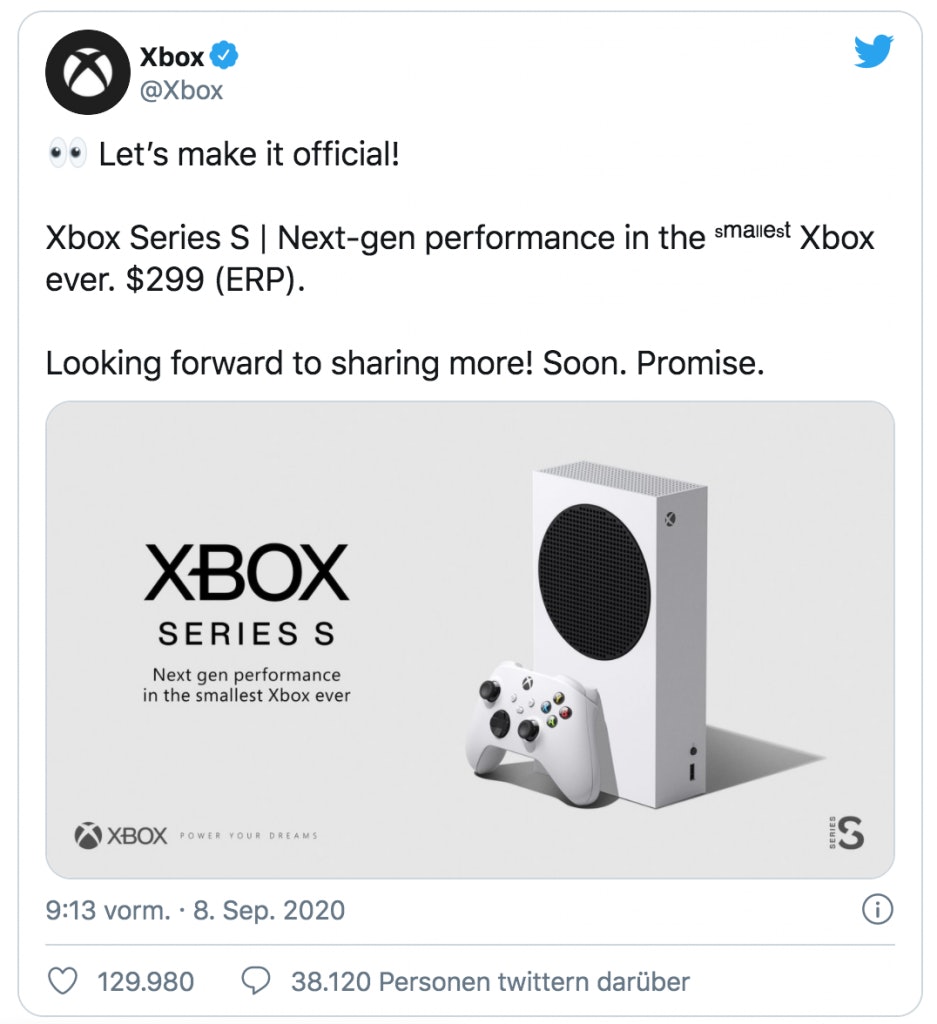Click the info icon beside the timestamp
This screenshot has width=937, height=1024.
click(876, 910)
